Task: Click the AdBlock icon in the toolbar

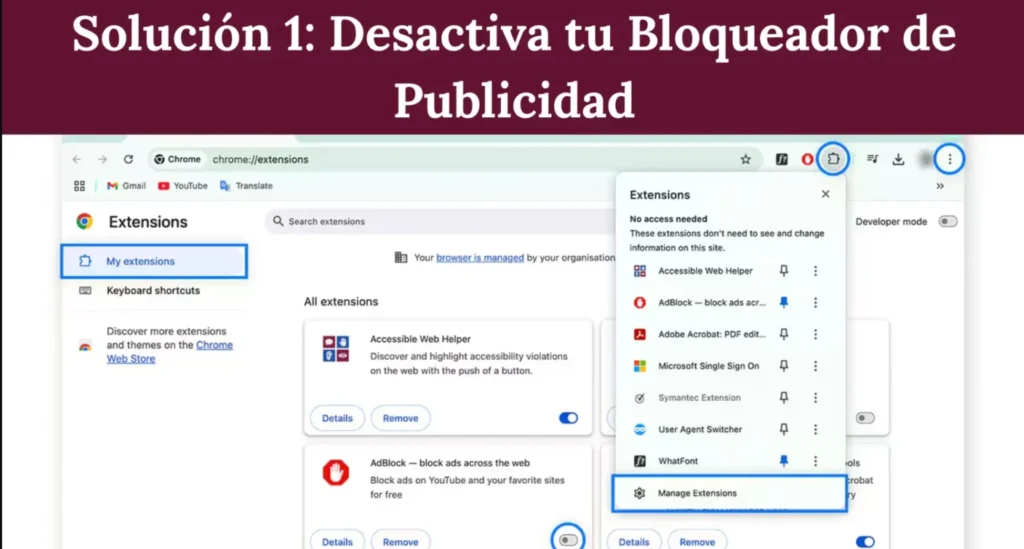Action: coord(807,159)
